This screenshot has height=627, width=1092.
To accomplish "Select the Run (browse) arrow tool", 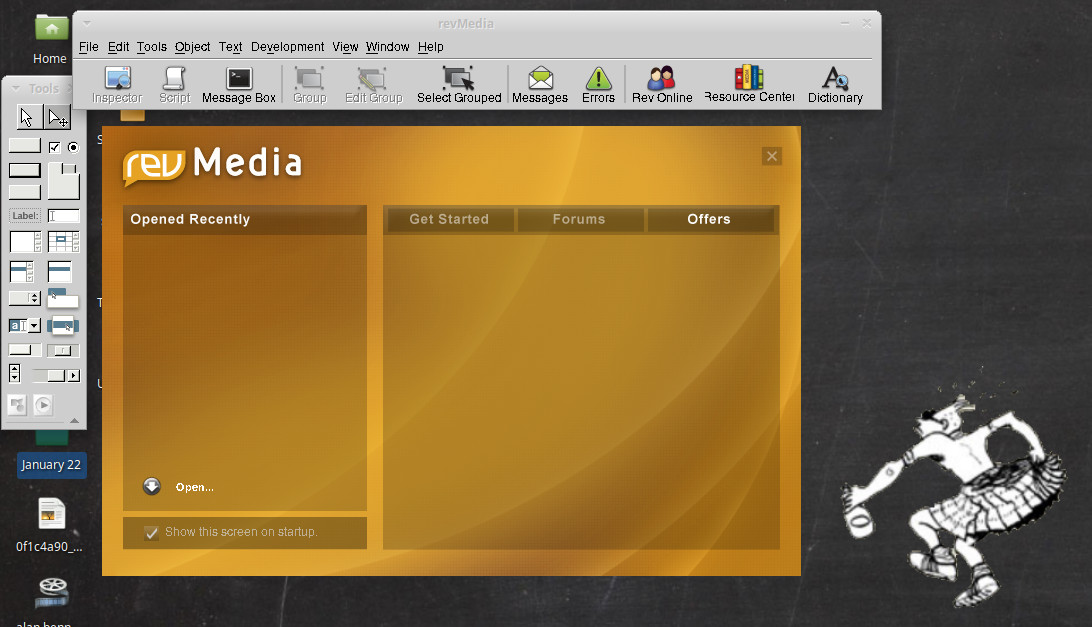I will click(x=26, y=117).
